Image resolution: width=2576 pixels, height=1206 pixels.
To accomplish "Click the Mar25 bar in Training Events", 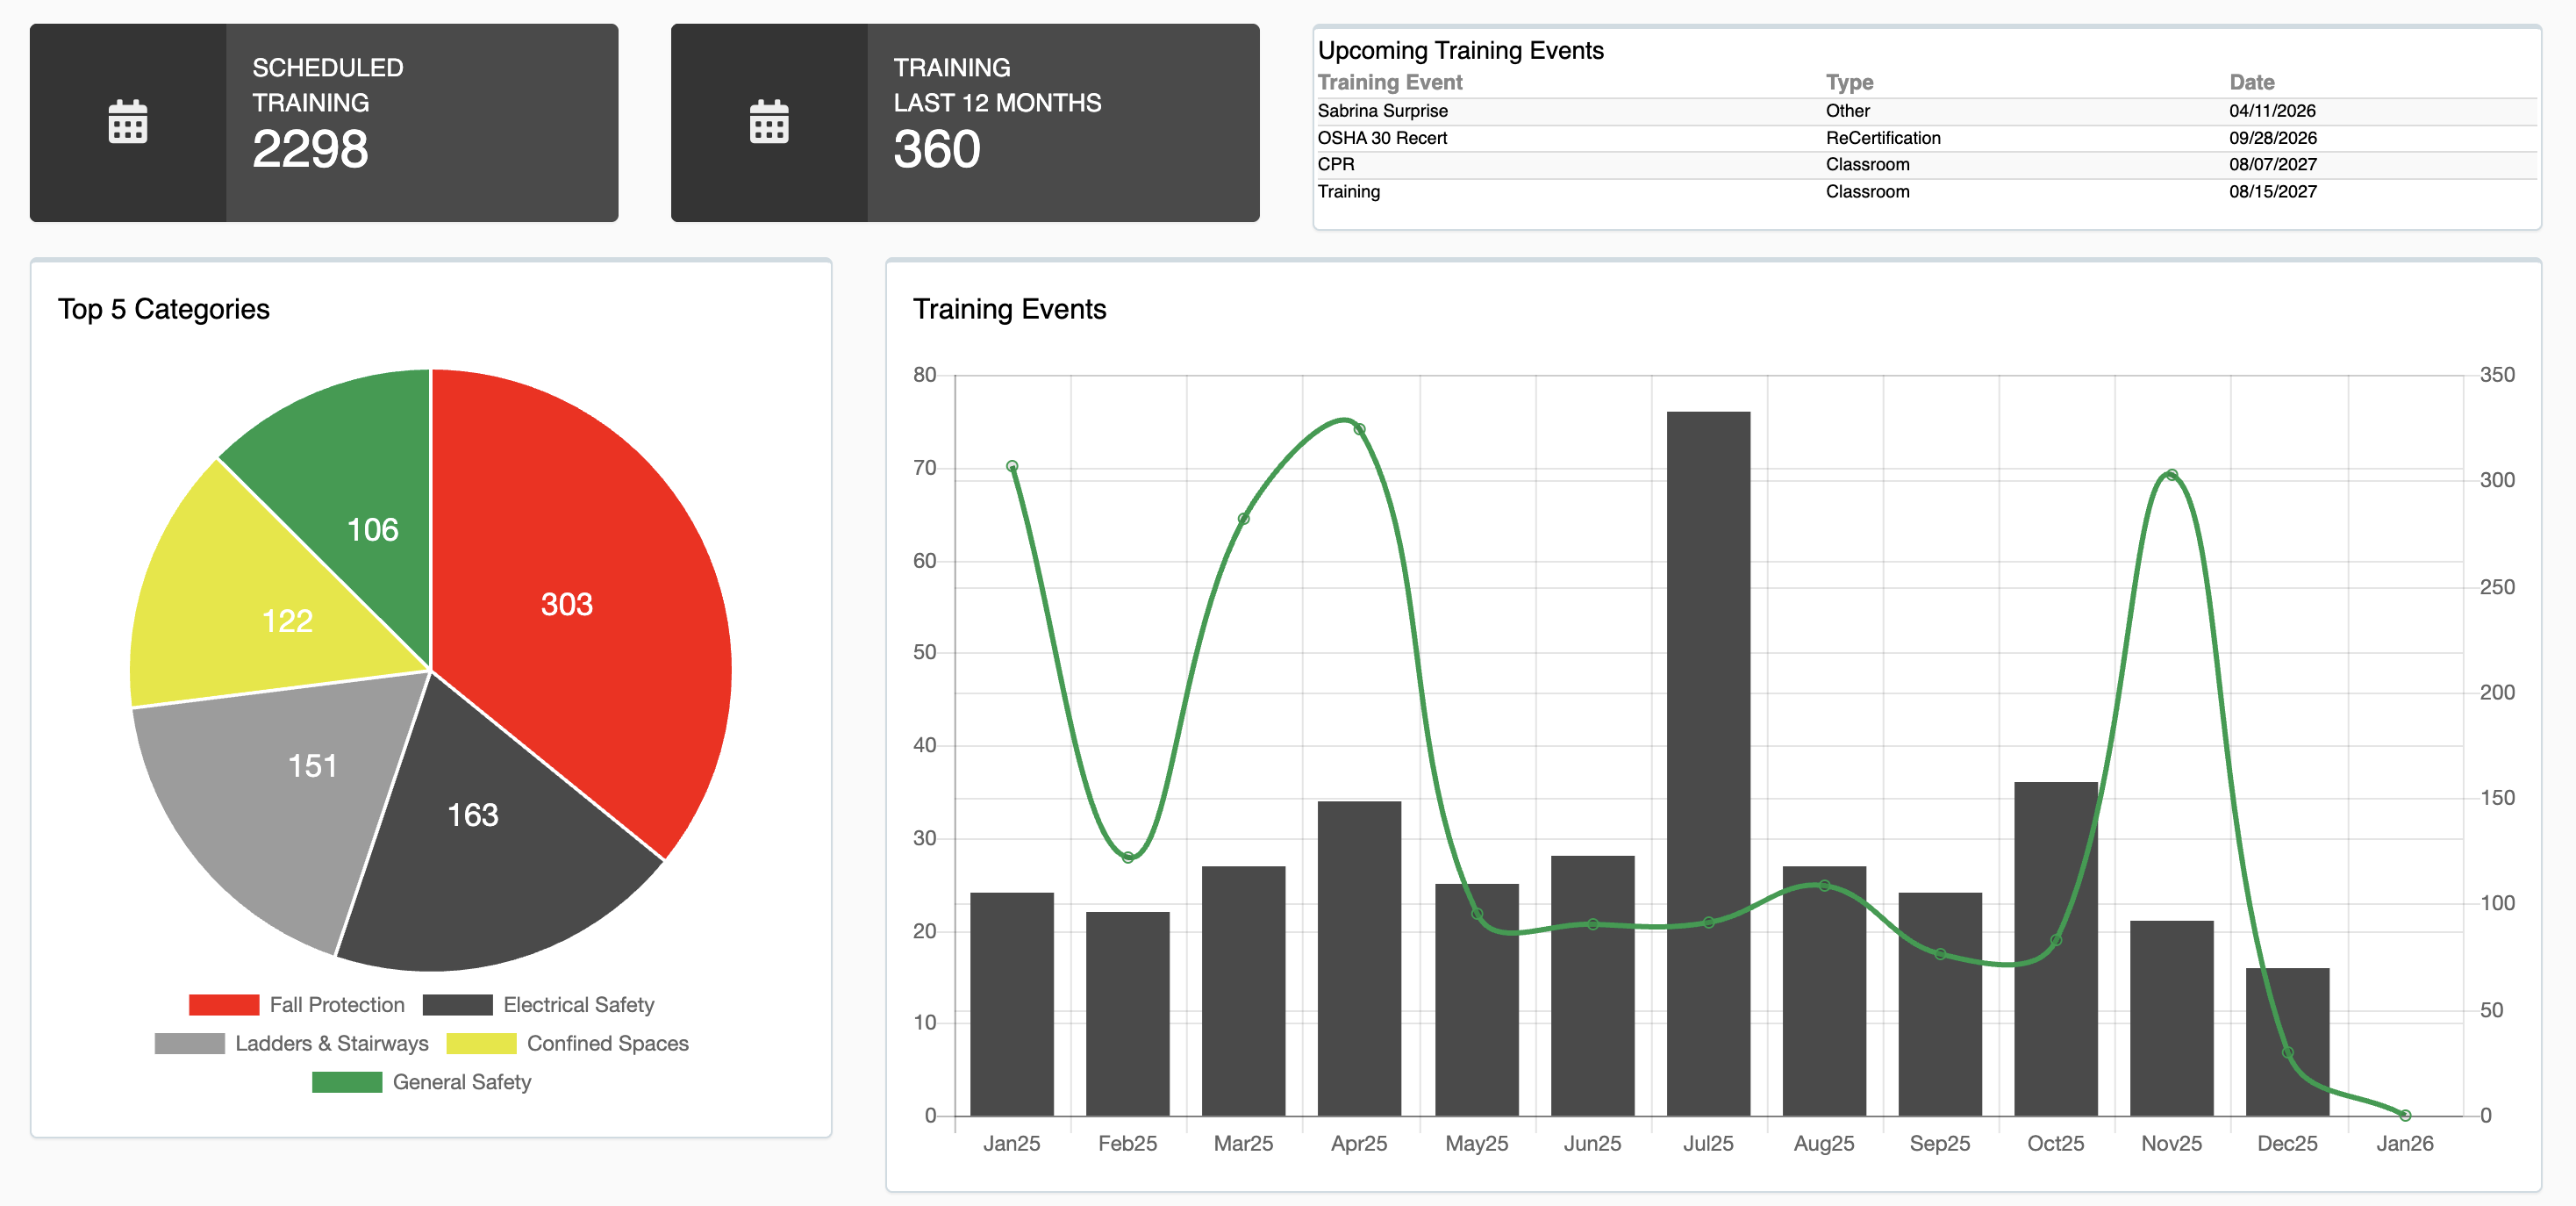I will 1243,991.
